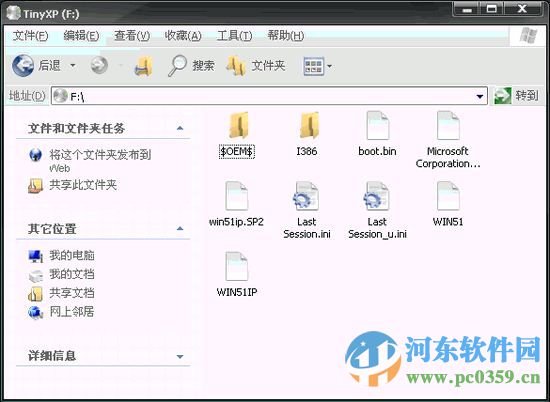
Task: Open the 编辑(E) menu
Action: 81,35
